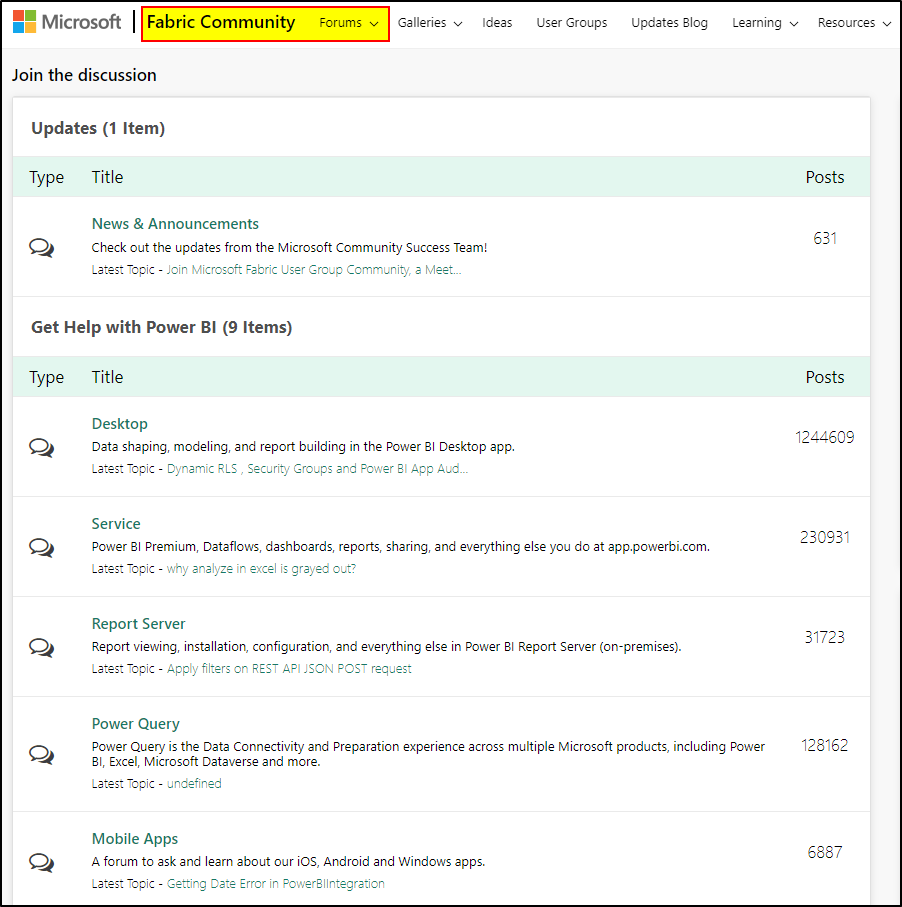Click forum icon in the Mobile Apps row

pos(42,862)
